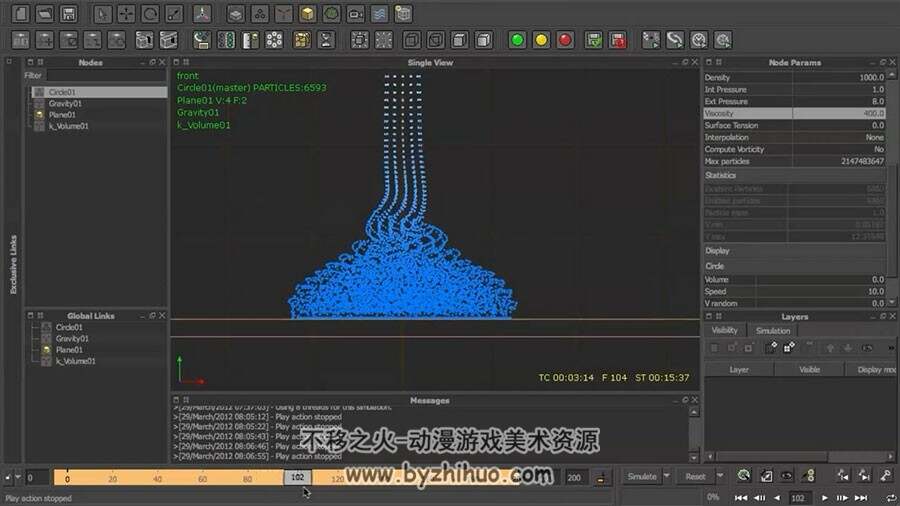This screenshot has height=506, width=900.
Task: Click the Save project floppy icon
Action: [69, 13]
